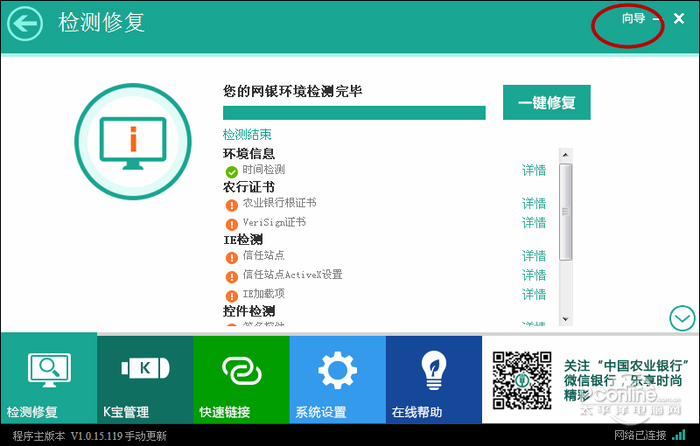Viewport: 700px width, 446px height.
Task: Click the detection progress bar
Action: pyautogui.click(x=354, y=113)
